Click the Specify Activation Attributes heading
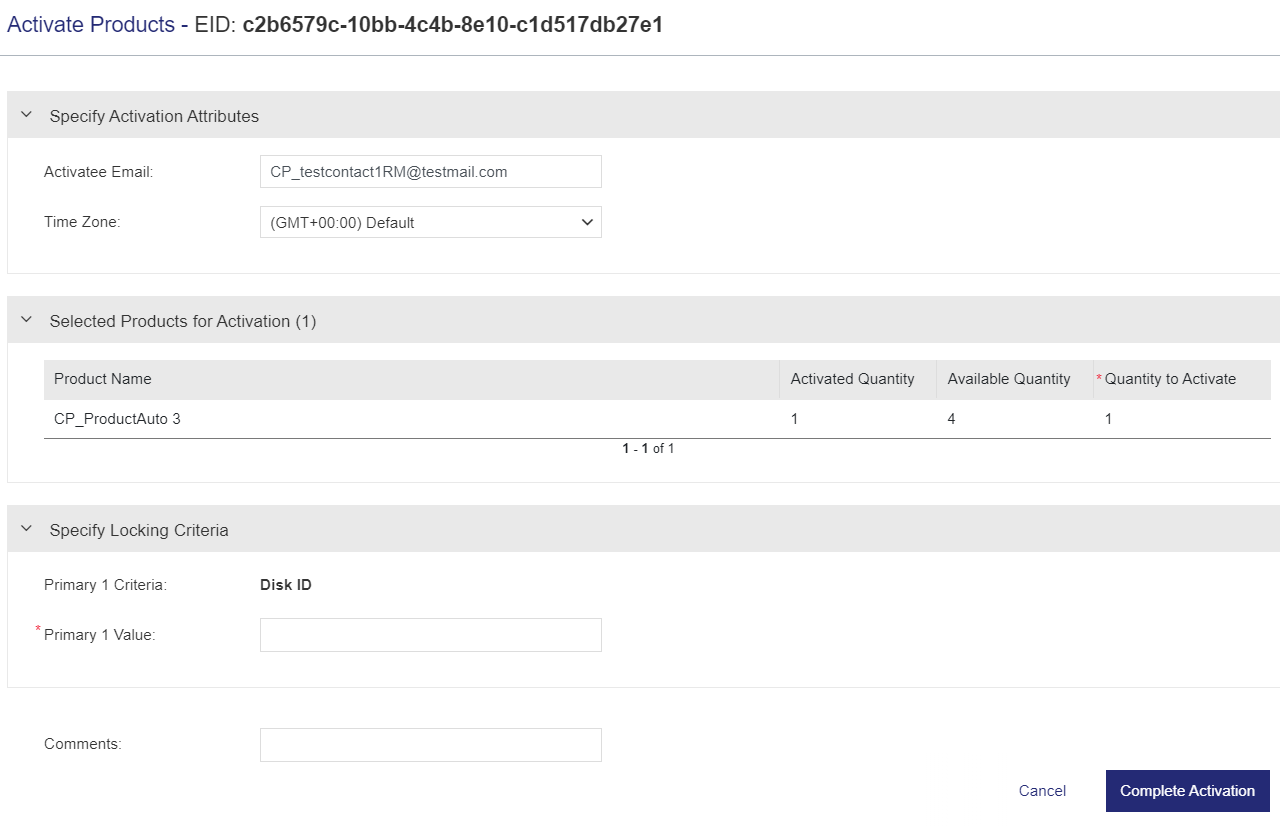Viewport: 1280px width, 826px height. [x=154, y=116]
